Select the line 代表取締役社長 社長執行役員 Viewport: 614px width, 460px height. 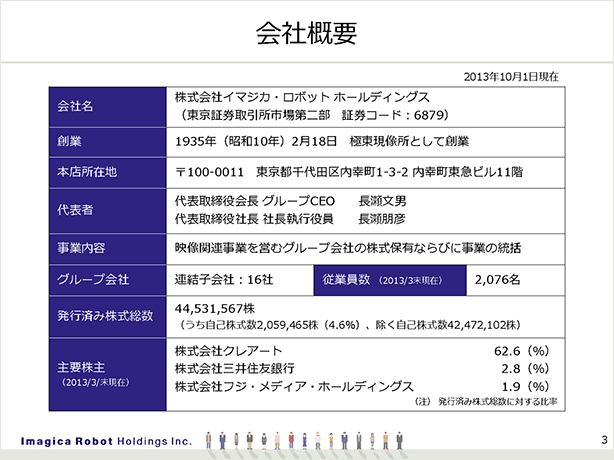(x=254, y=219)
